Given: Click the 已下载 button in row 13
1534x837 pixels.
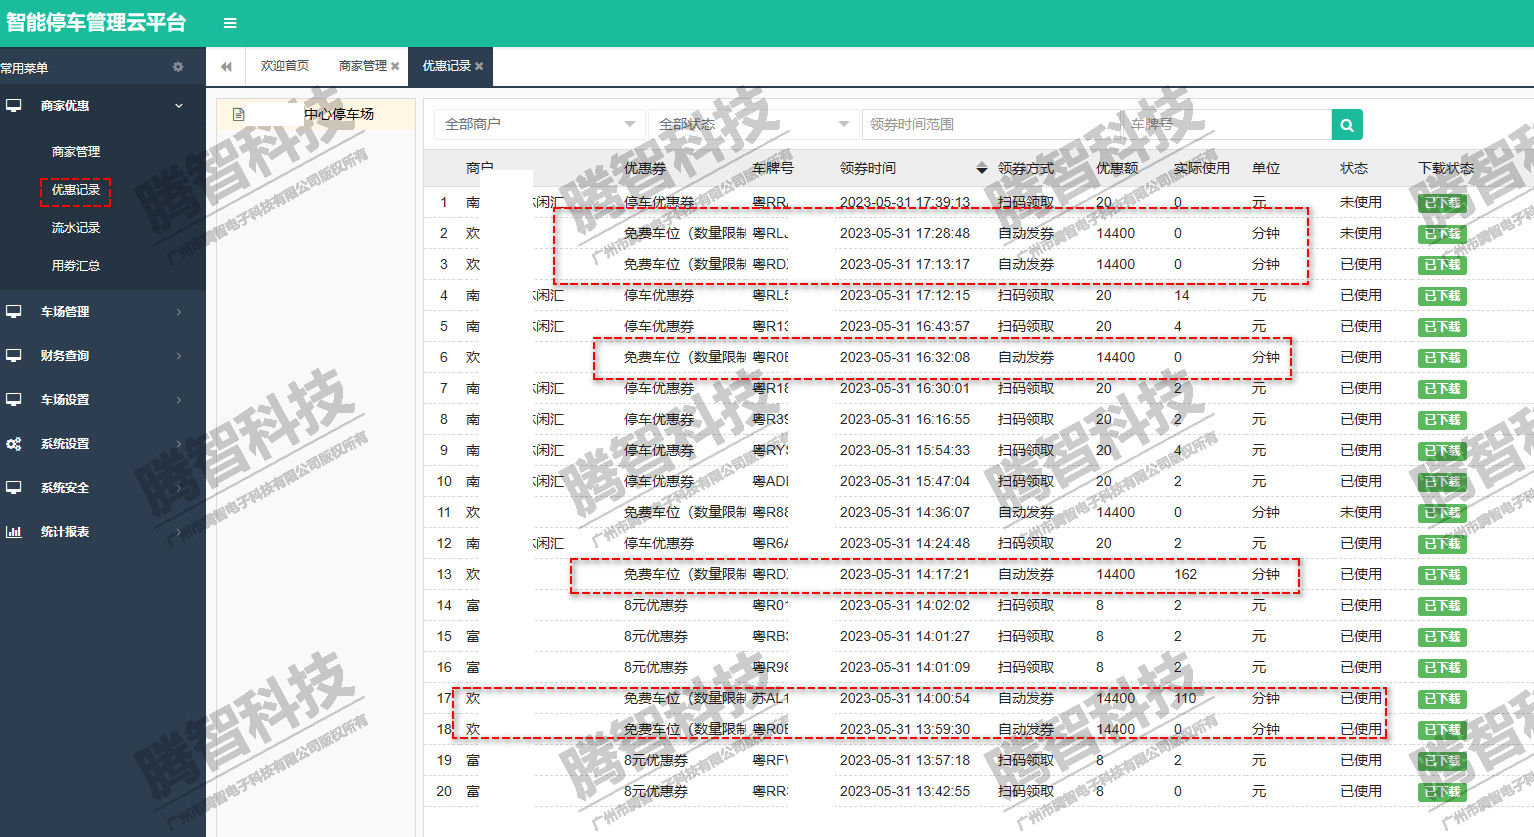Looking at the screenshot, I should pyautogui.click(x=1442, y=575).
